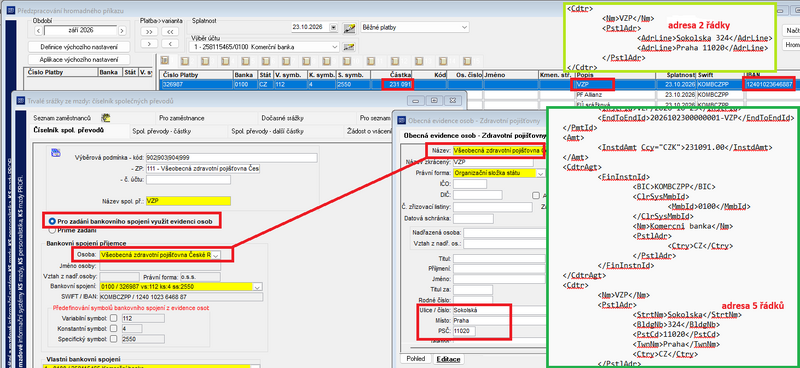Select page icon number 8 above payments table
This screenshot has width=800, height=368.
click(306, 61)
